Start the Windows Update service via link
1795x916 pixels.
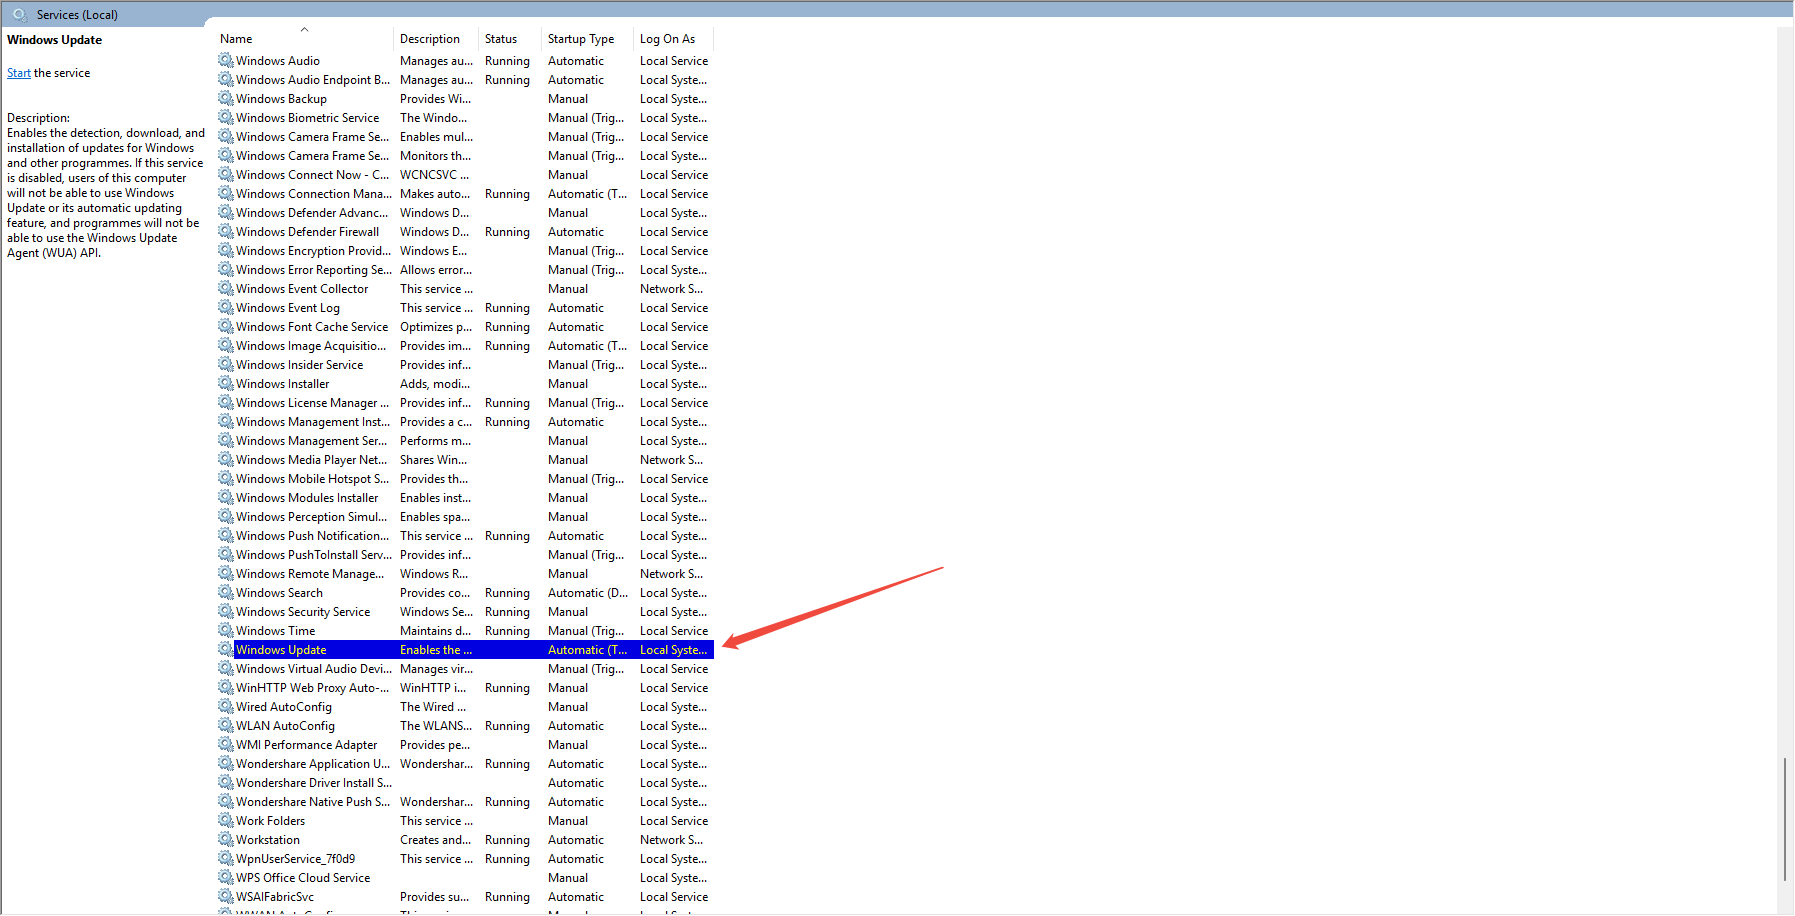pyautogui.click(x=18, y=73)
